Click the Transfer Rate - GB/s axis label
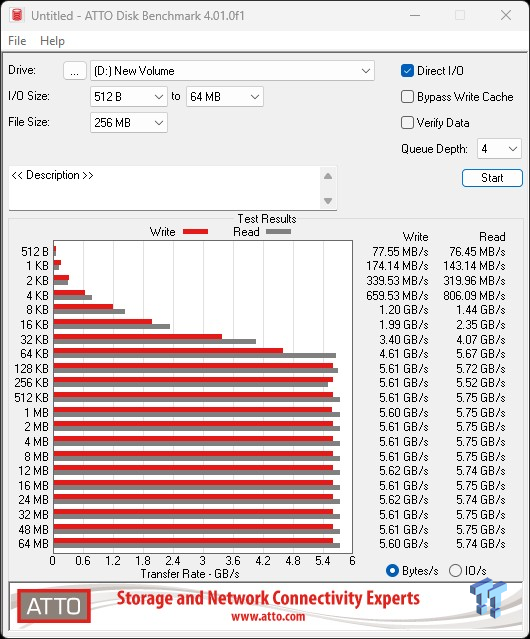Image resolution: width=530 pixels, height=639 pixels. point(190,574)
